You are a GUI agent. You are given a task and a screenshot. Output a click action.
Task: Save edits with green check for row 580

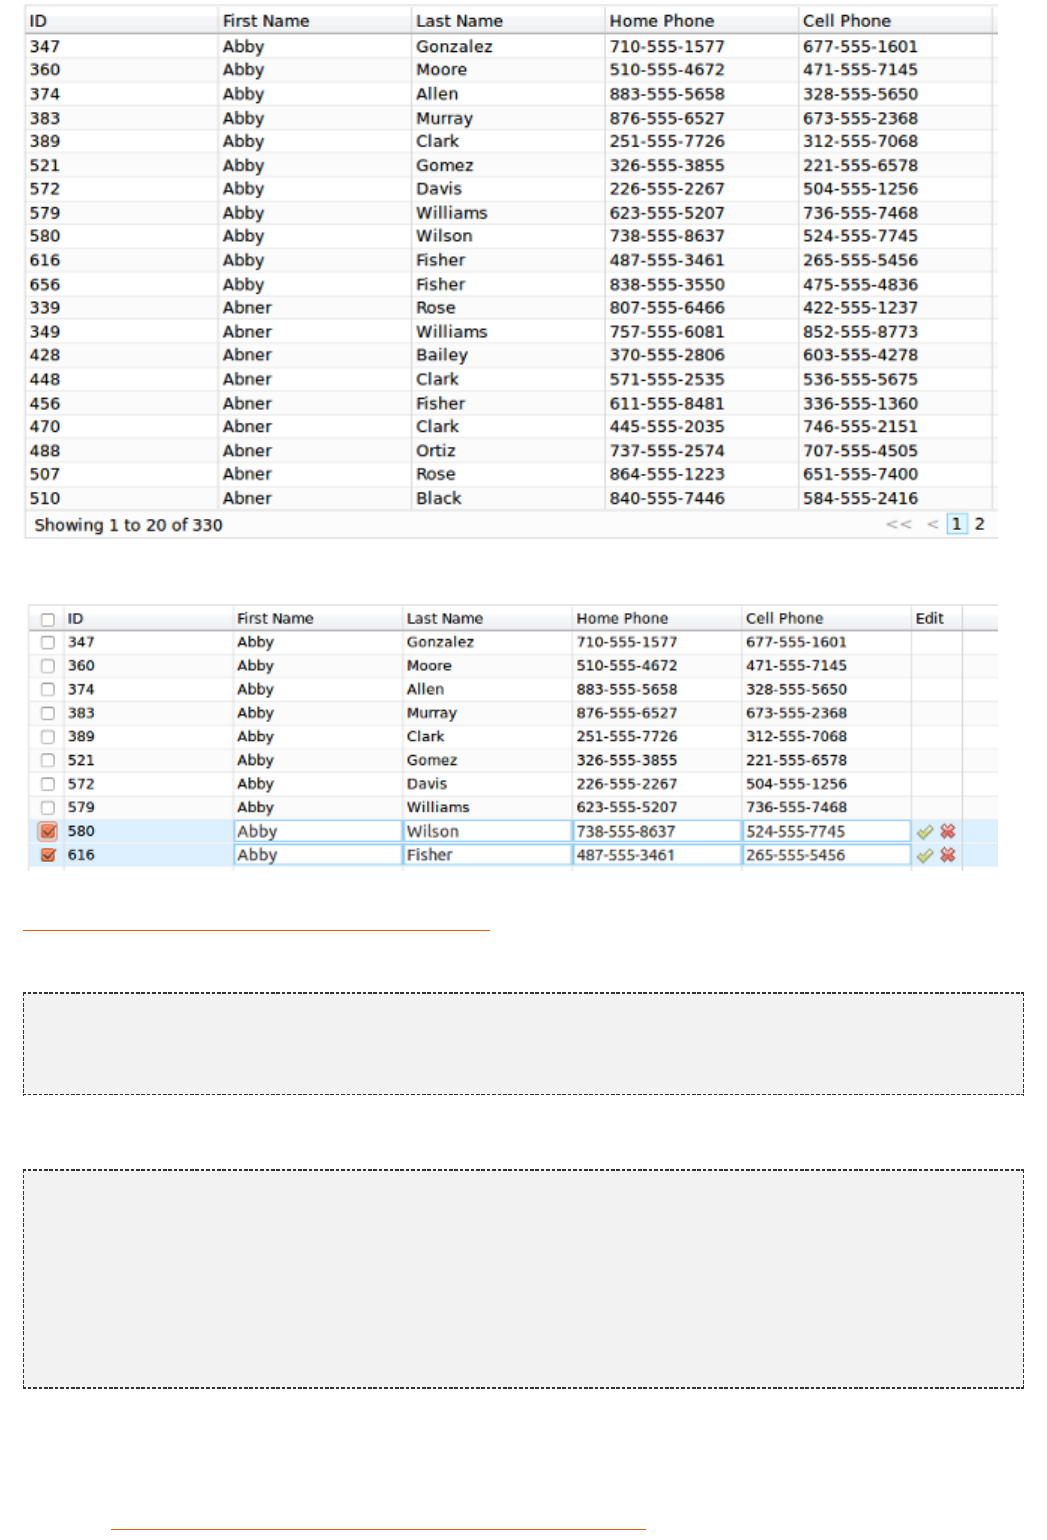(x=925, y=832)
